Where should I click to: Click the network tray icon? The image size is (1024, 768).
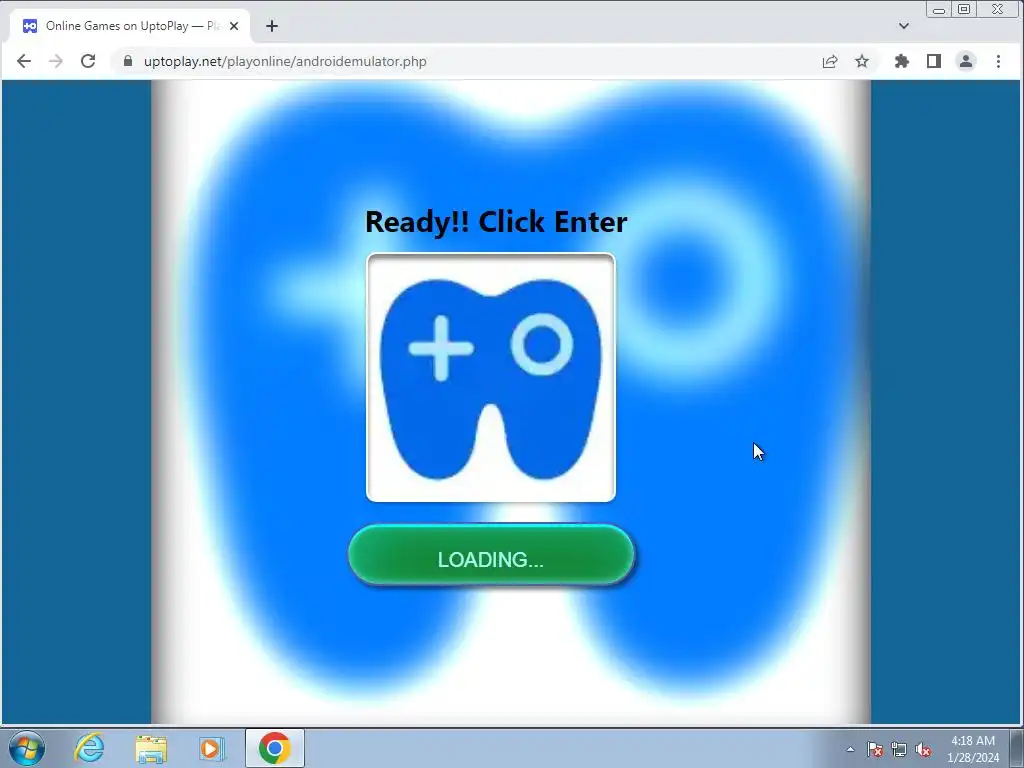pos(899,749)
